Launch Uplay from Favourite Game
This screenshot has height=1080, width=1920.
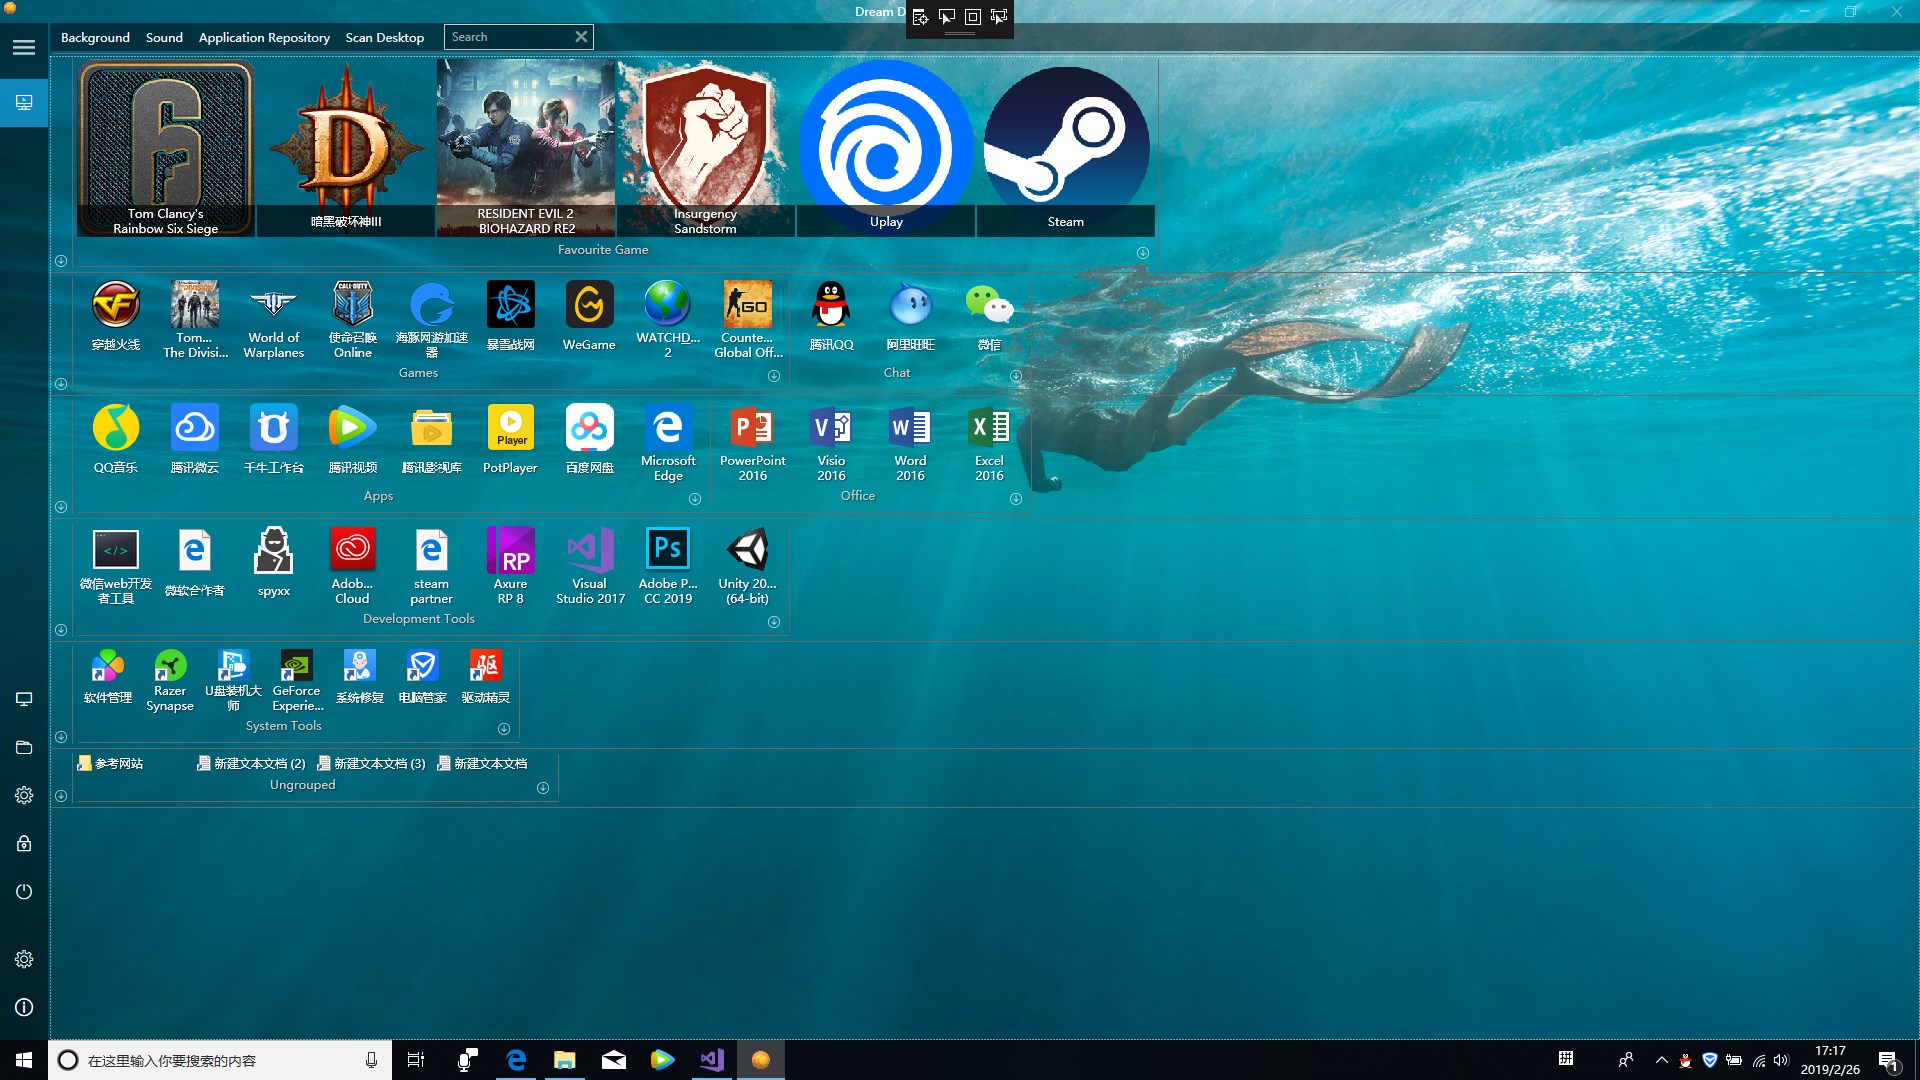[x=885, y=148]
